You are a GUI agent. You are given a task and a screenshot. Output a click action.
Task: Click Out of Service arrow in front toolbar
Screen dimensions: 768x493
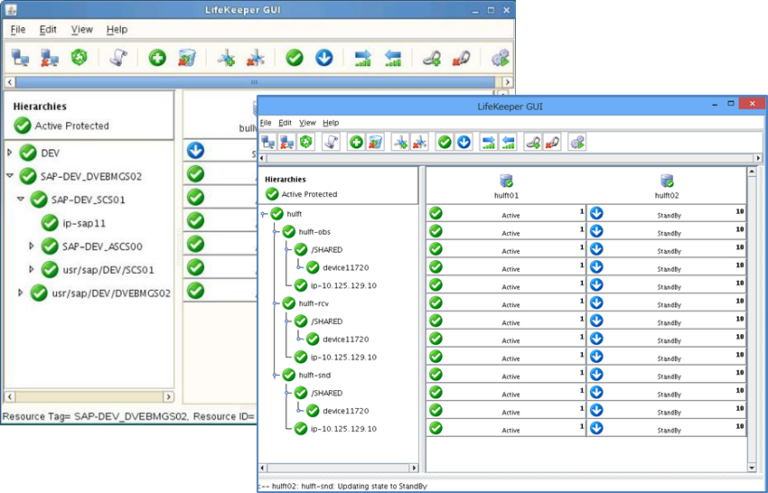point(463,142)
